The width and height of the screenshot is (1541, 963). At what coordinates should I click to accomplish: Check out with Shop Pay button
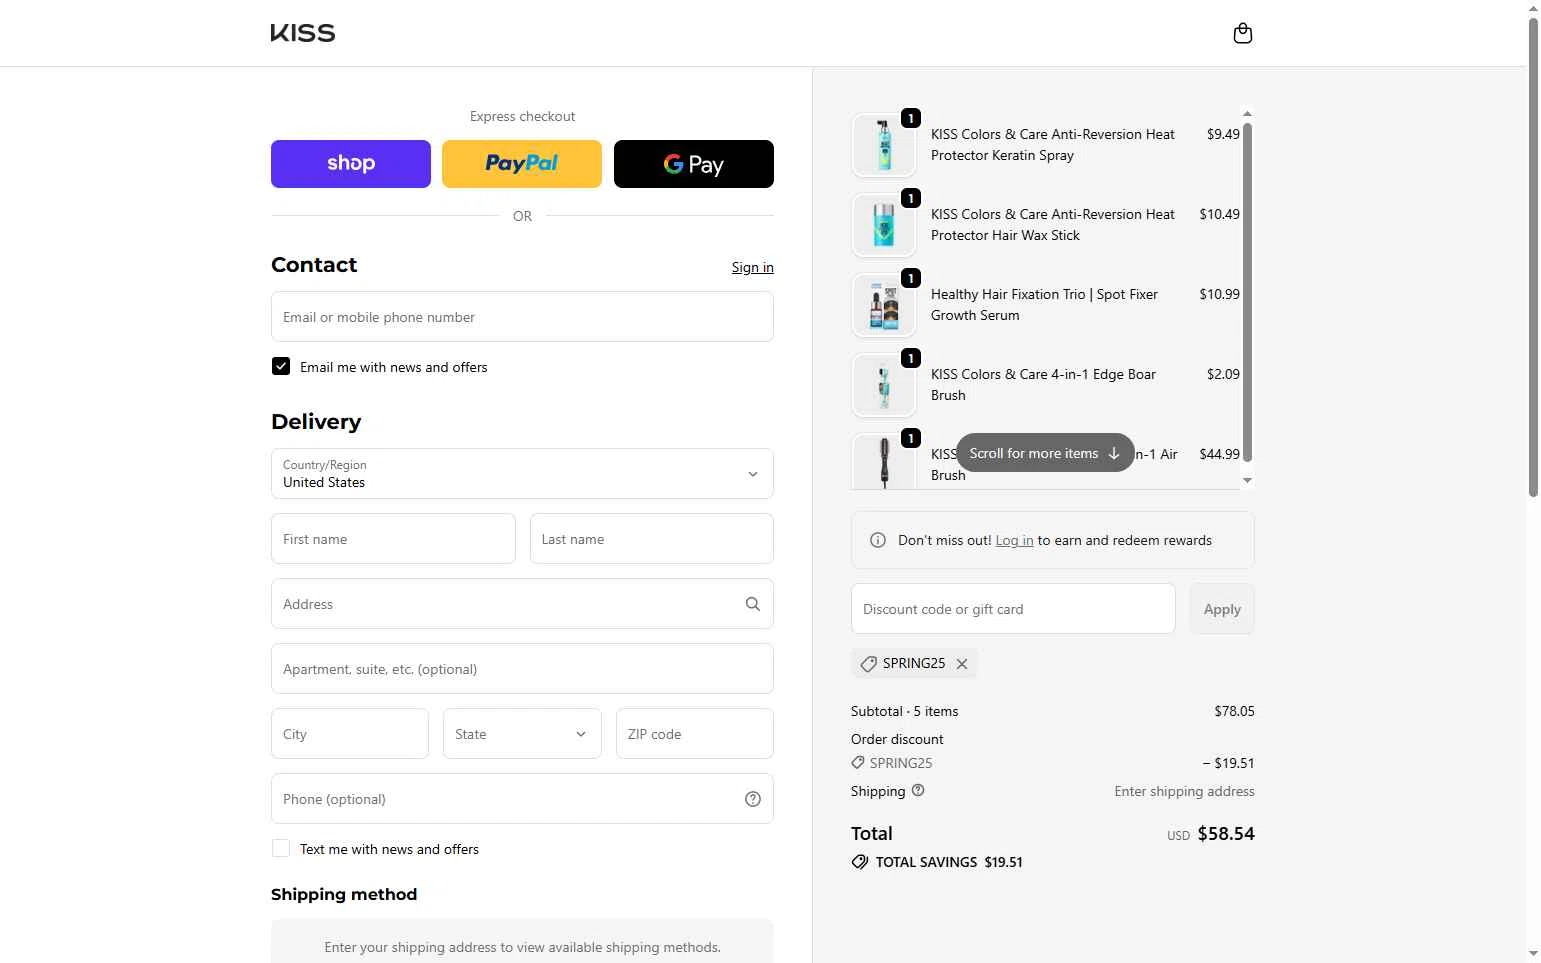pyautogui.click(x=351, y=164)
